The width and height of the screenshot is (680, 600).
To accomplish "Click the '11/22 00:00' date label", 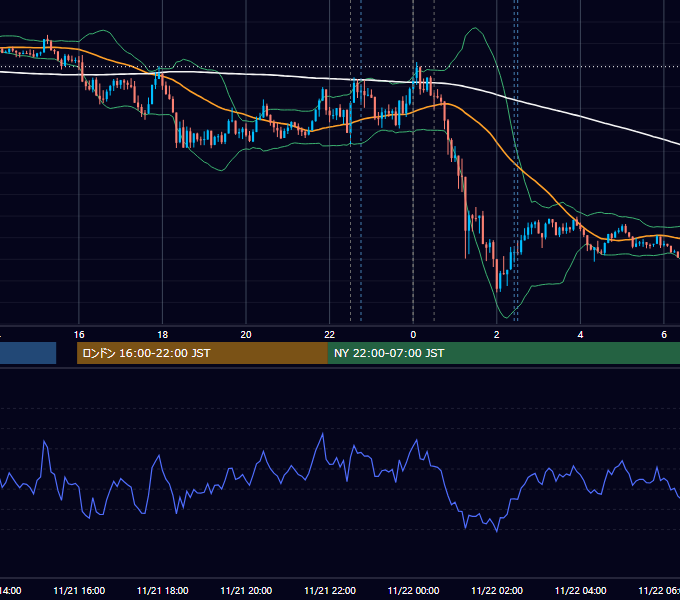I will click(413, 590).
